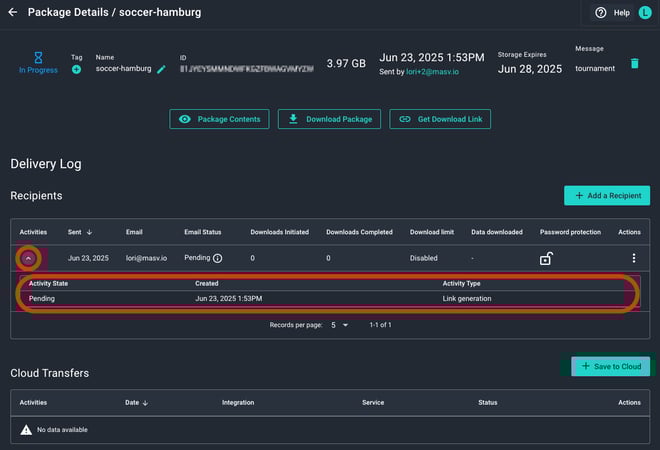Click the Link generation activity type

coord(467,298)
